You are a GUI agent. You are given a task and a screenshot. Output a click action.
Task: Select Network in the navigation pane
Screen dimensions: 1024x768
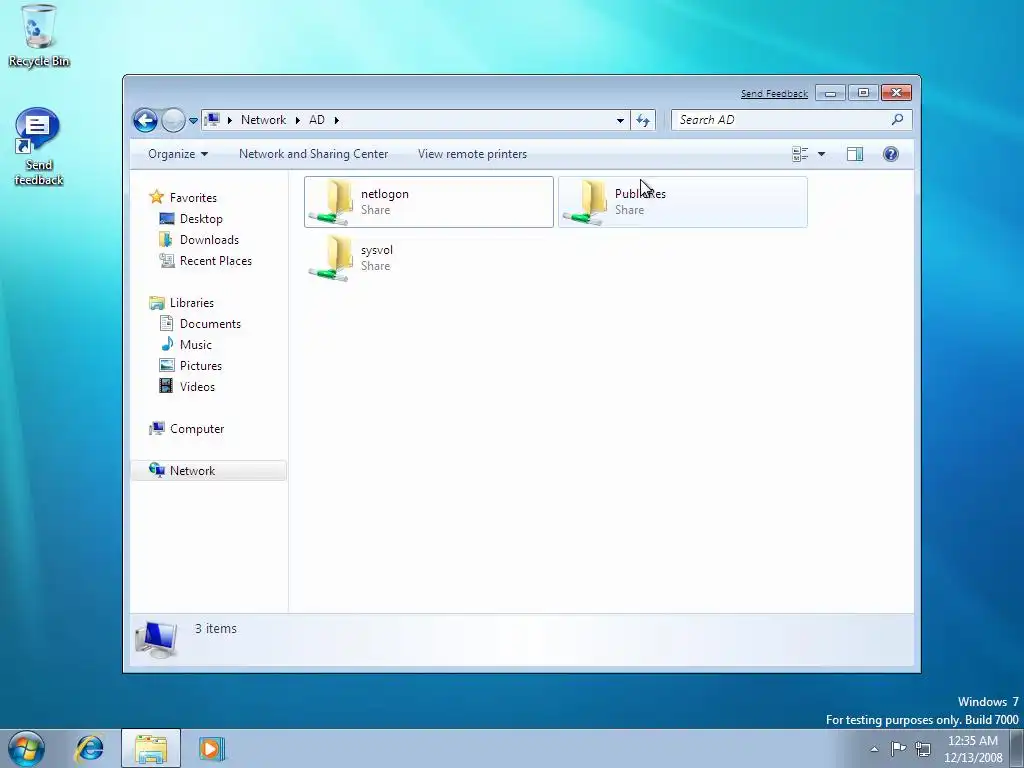[192, 471]
